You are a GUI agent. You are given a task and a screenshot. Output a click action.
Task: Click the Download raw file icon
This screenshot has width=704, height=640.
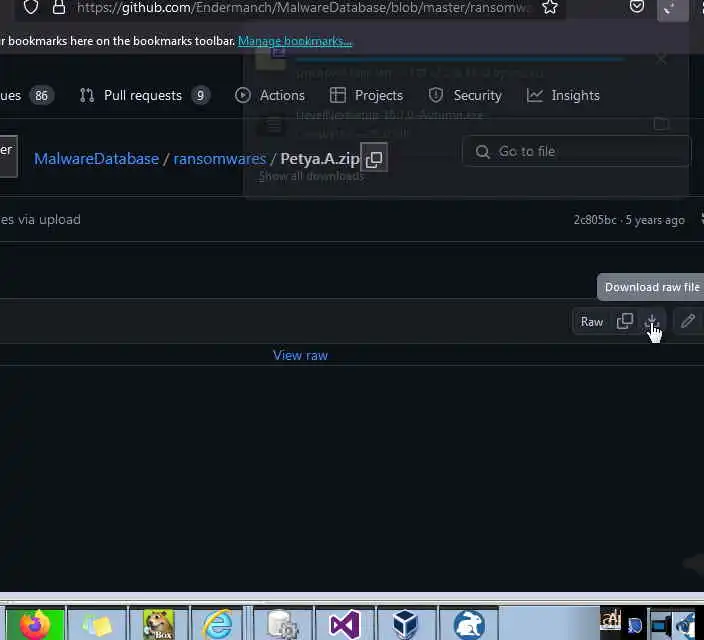coord(651,321)
